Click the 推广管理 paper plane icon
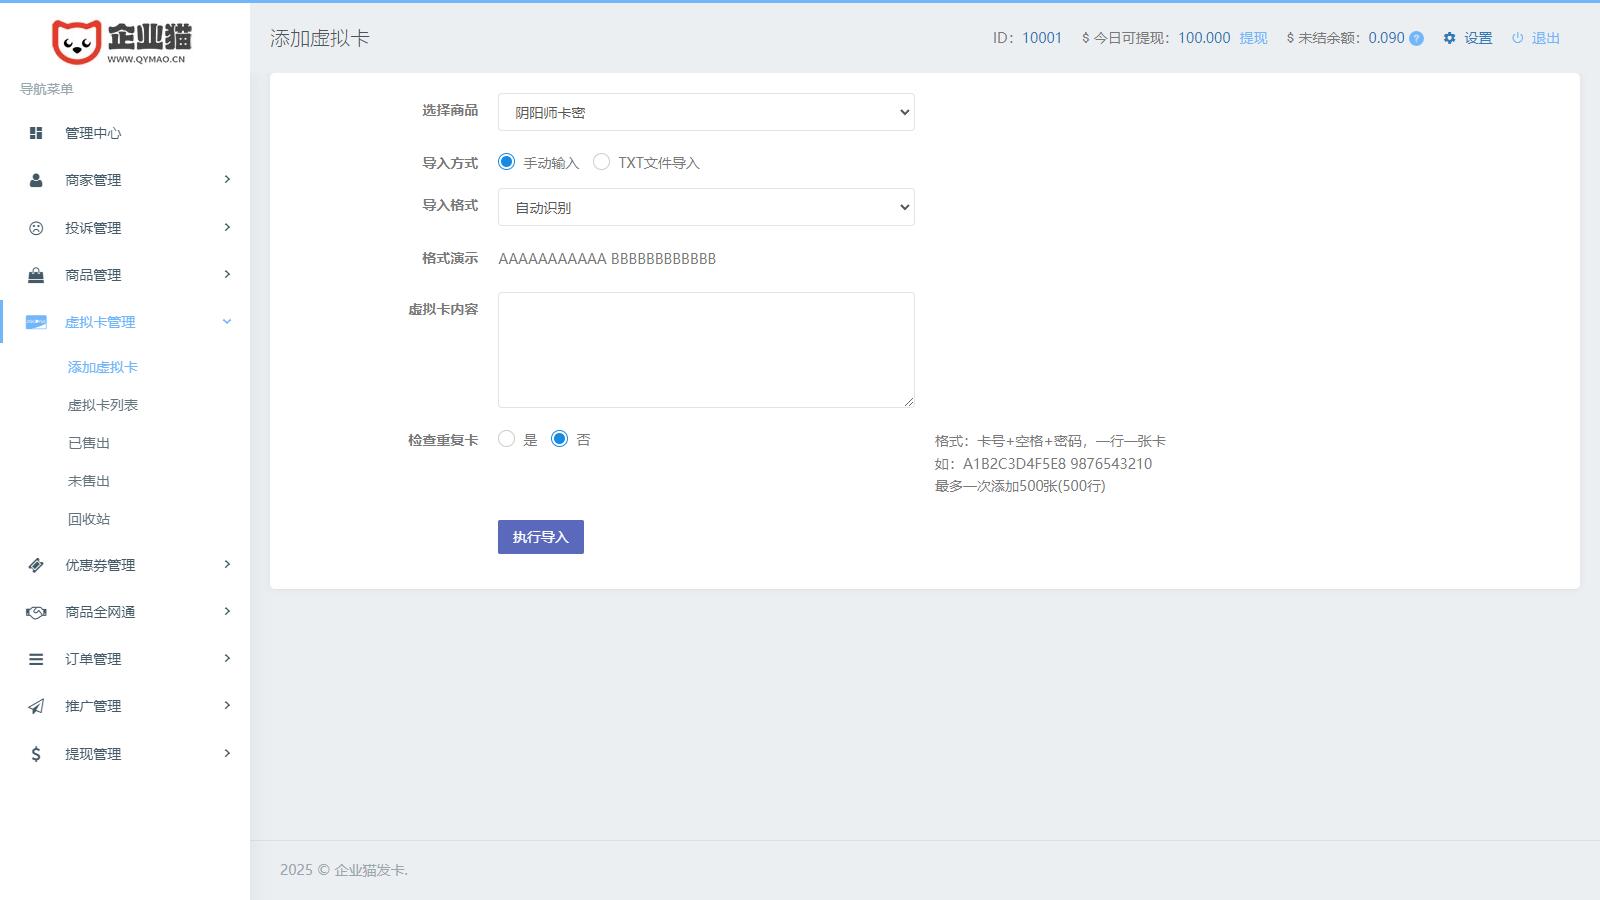This screenshot has height=900, width=1600. pos(36,706)
